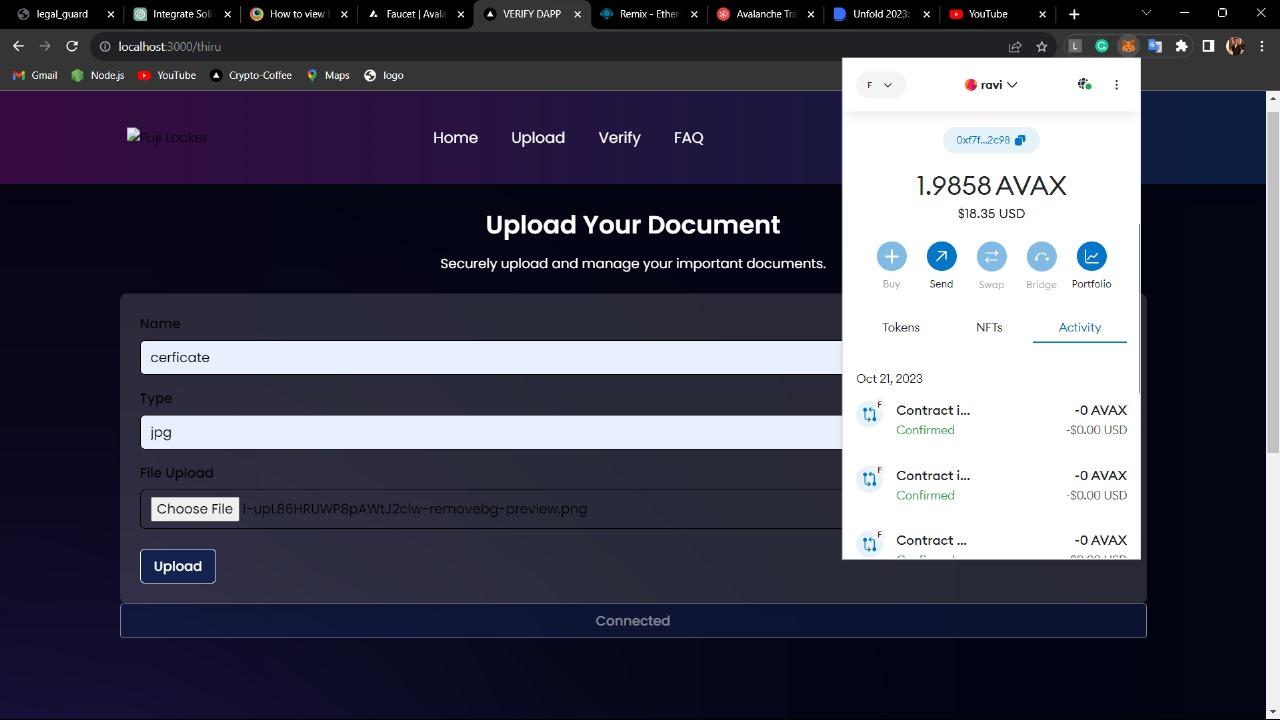The height and width of the screenshot is (720, 1280).
Task: Click the Upload submit button
Action: point(178,566)
